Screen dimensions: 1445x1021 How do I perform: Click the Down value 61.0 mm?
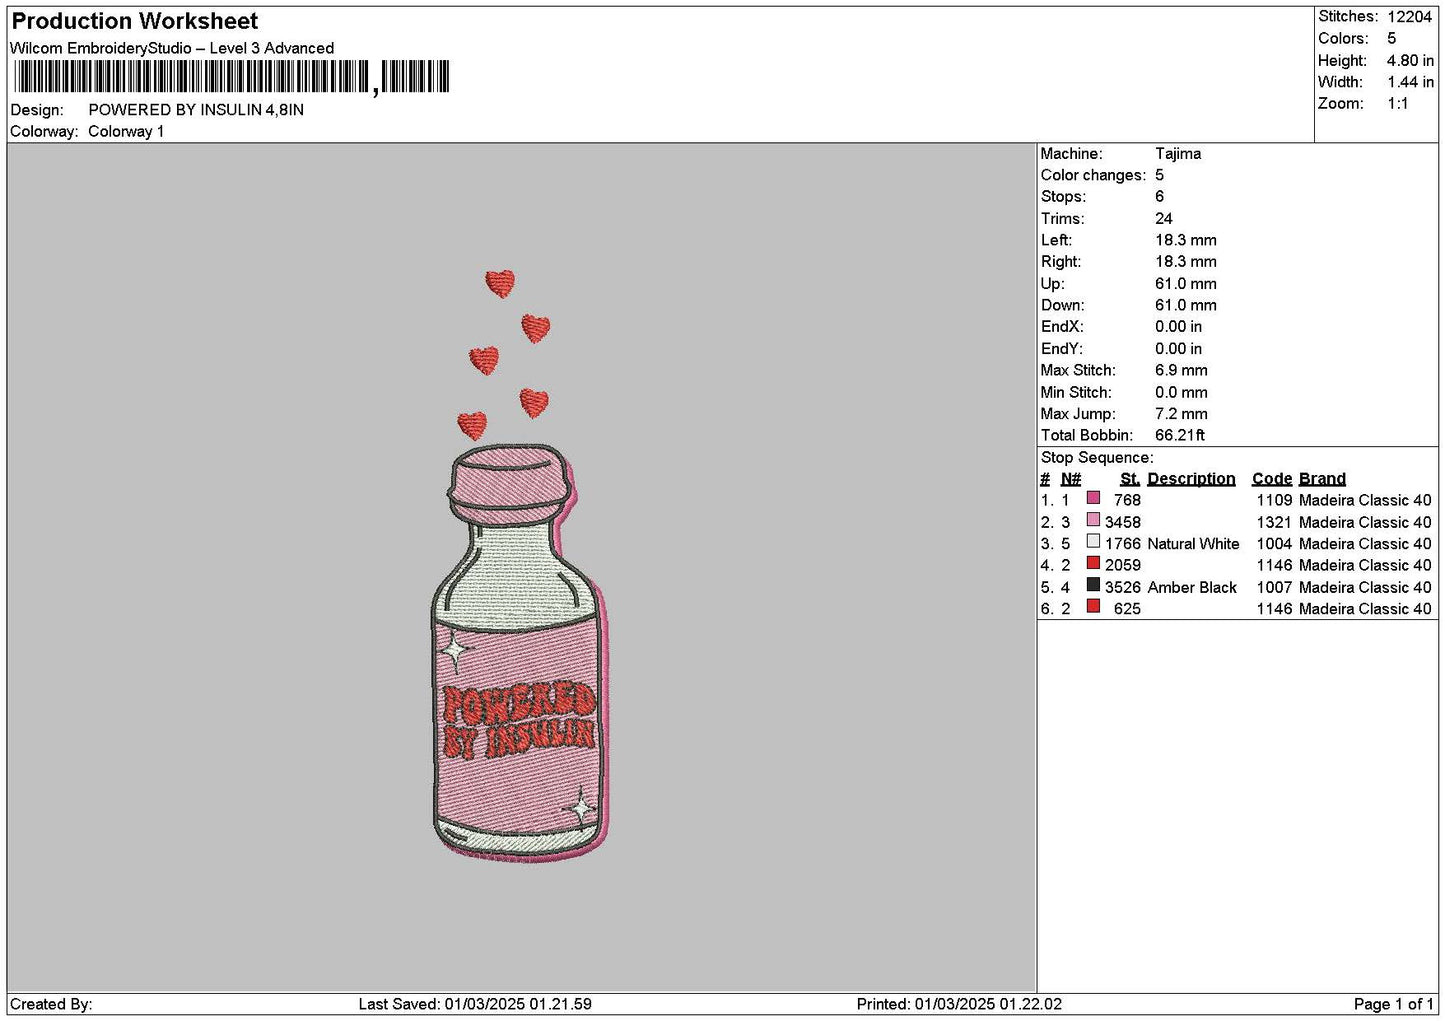(x=1186, y=306)
